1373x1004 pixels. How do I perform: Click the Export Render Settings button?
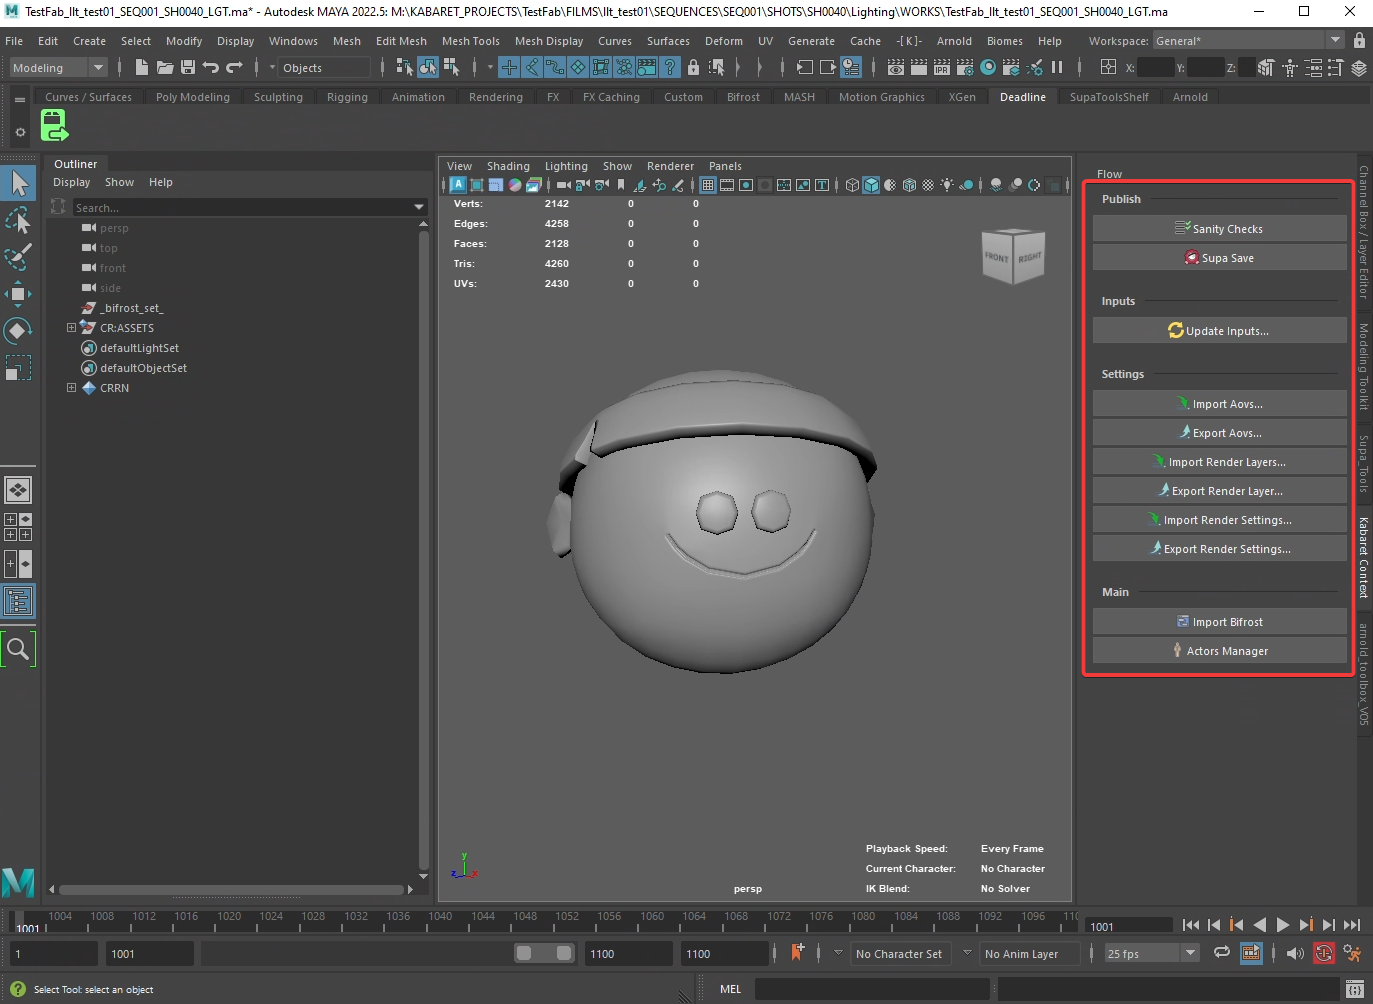tap(1219, 549)
